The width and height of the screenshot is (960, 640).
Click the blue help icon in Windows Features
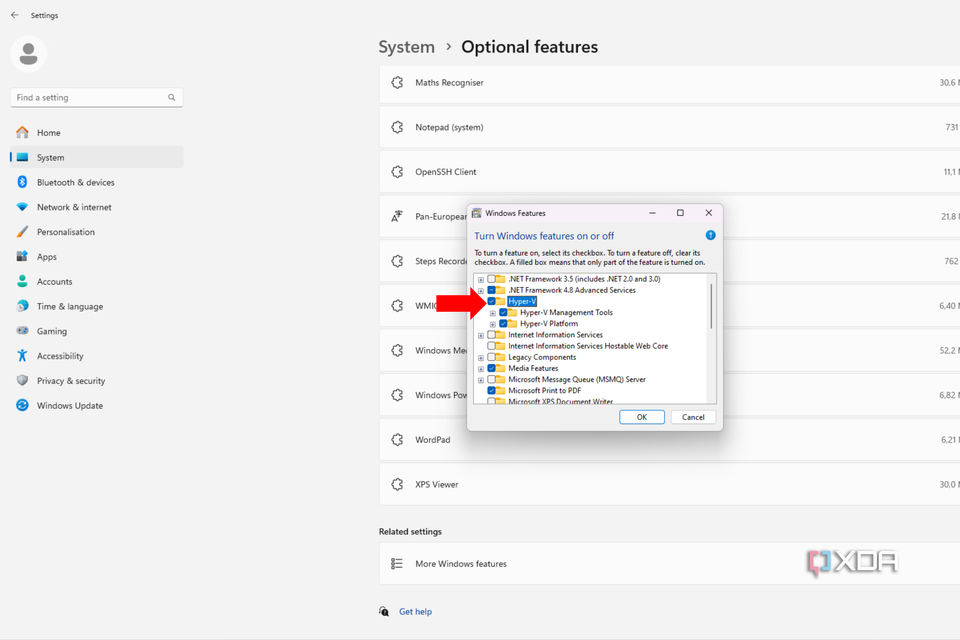(x=710, y=236)
